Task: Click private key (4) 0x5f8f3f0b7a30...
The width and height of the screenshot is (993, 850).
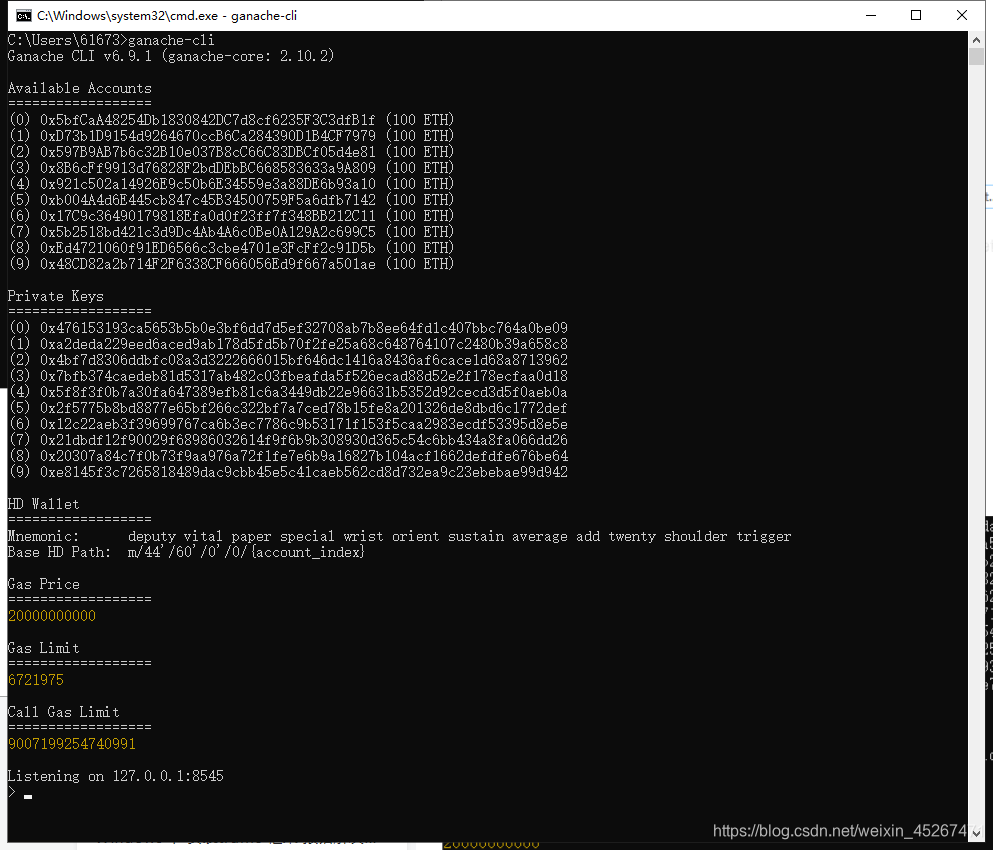Action: click(304, 391)
